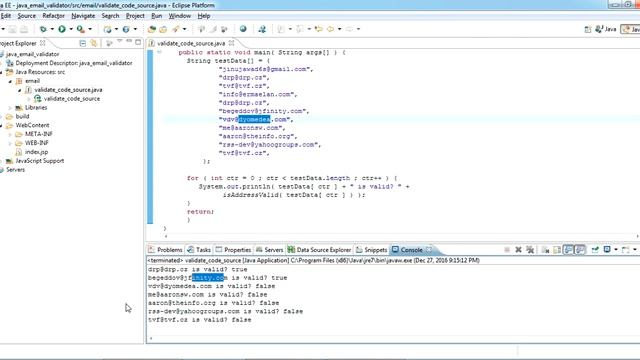Open the Debug dropdown arrow

(x=52, y=29)
